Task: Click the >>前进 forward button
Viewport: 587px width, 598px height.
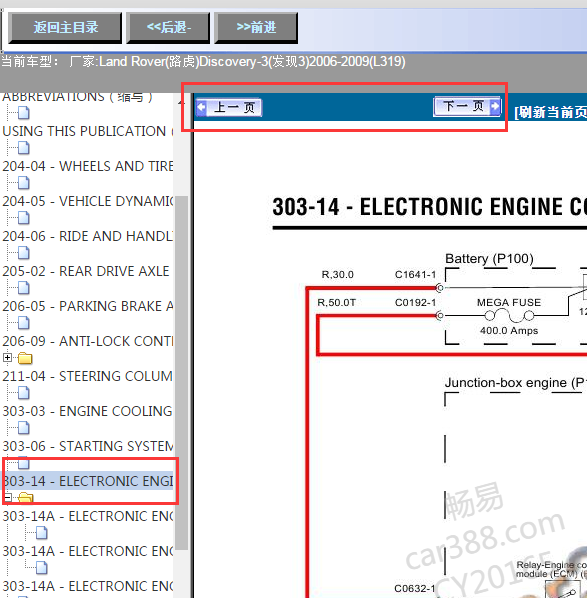Action: point(256,27)
